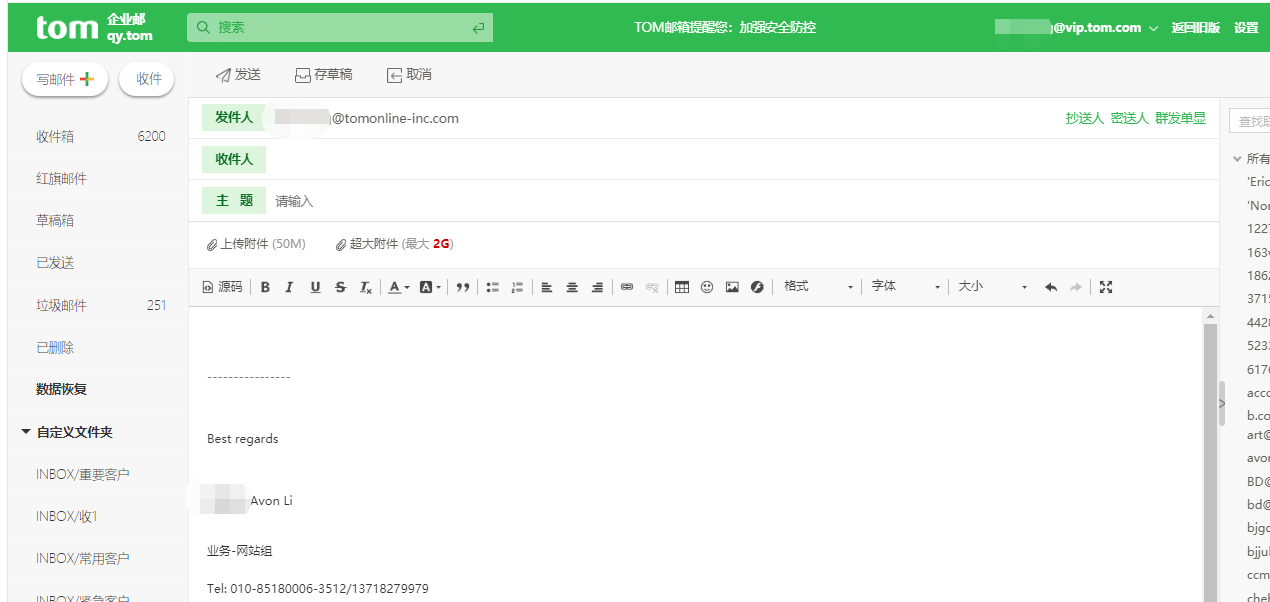This screenshot has width=1270, height=602.
Task: Center align text
Action: click(x=572, y=287)
